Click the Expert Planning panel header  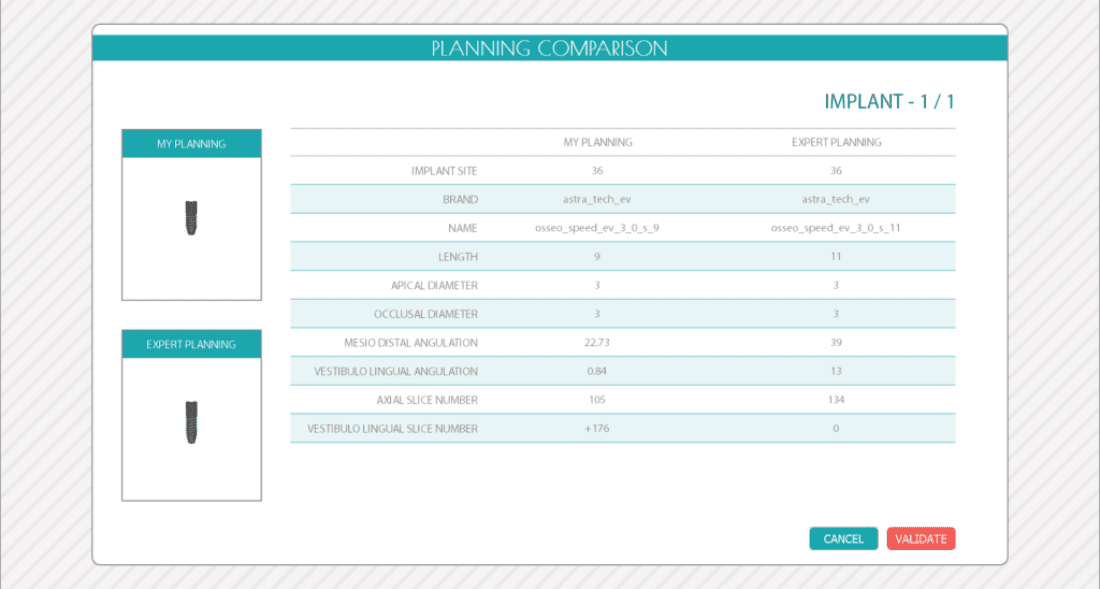[192, 344]
